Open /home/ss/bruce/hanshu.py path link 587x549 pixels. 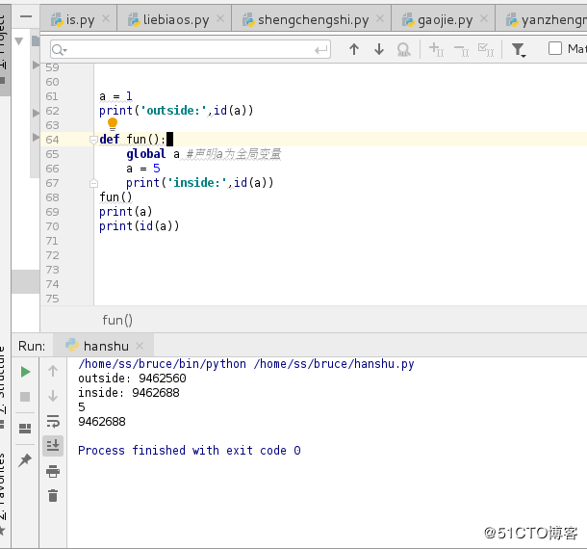(334, 364)
